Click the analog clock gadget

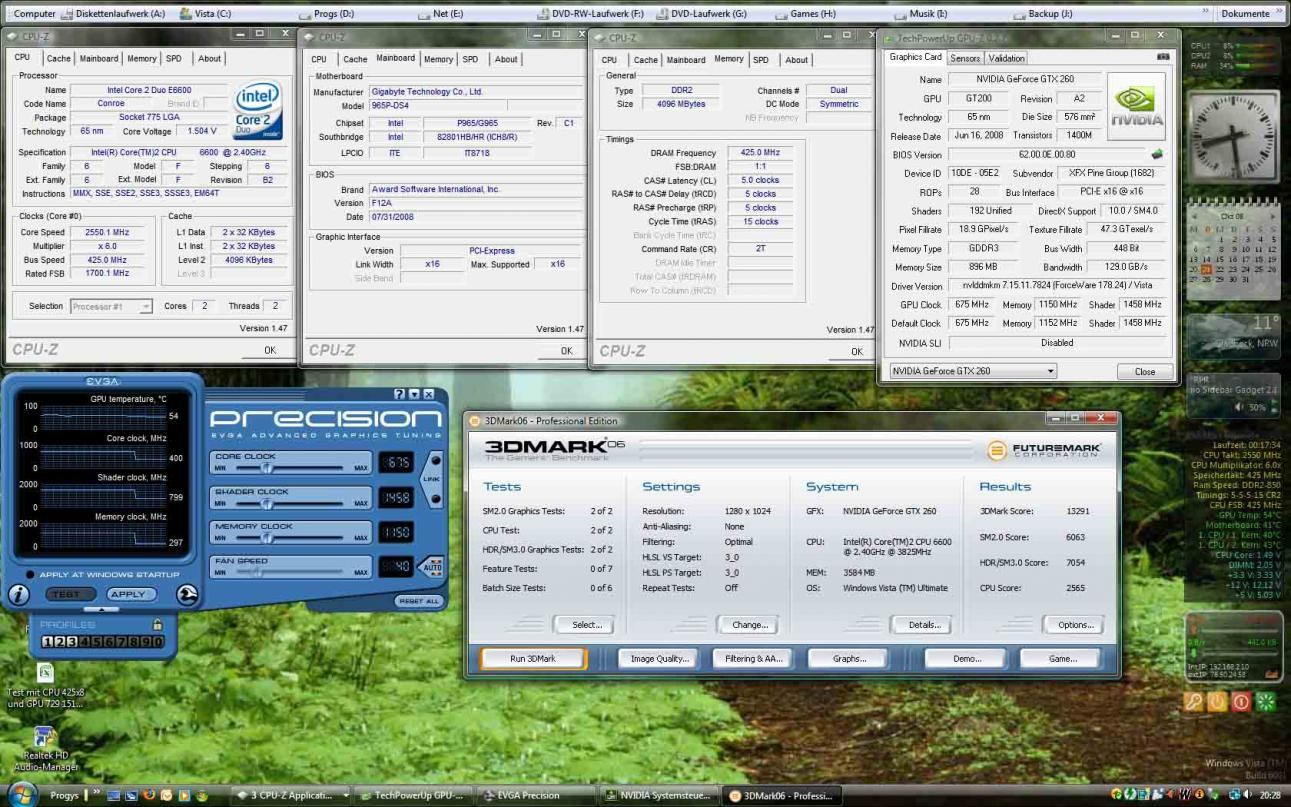coord(1232,135)
